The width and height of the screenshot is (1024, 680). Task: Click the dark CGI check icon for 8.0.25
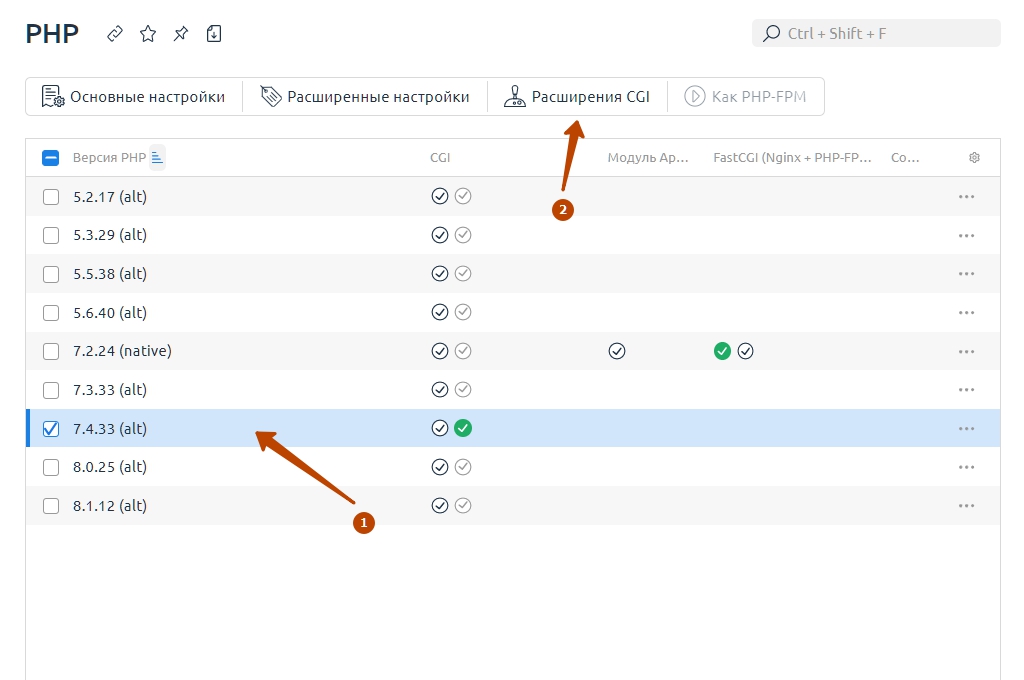440,467
